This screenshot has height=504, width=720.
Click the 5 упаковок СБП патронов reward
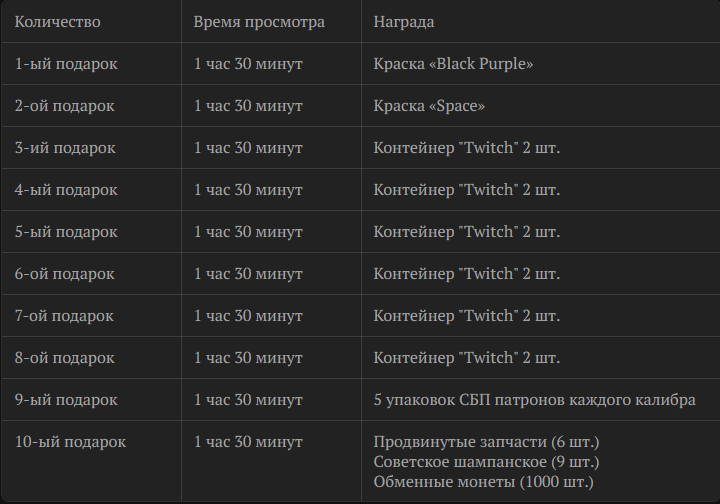pos(534,400)
